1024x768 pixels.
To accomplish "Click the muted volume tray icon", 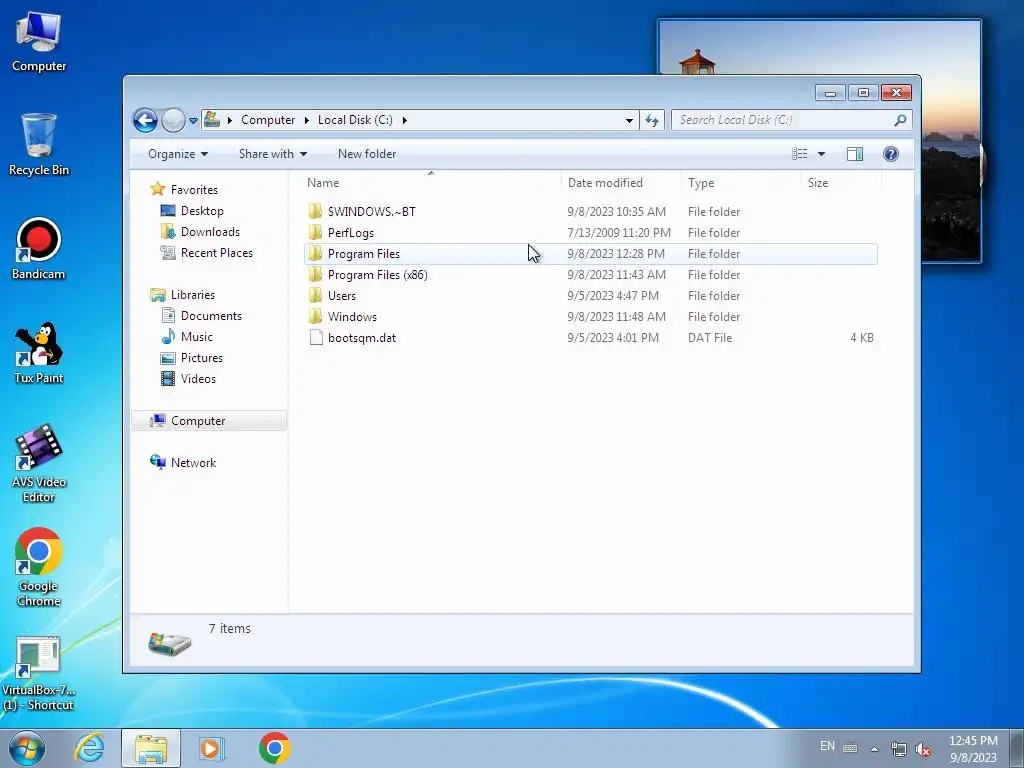I will point(923,749).
